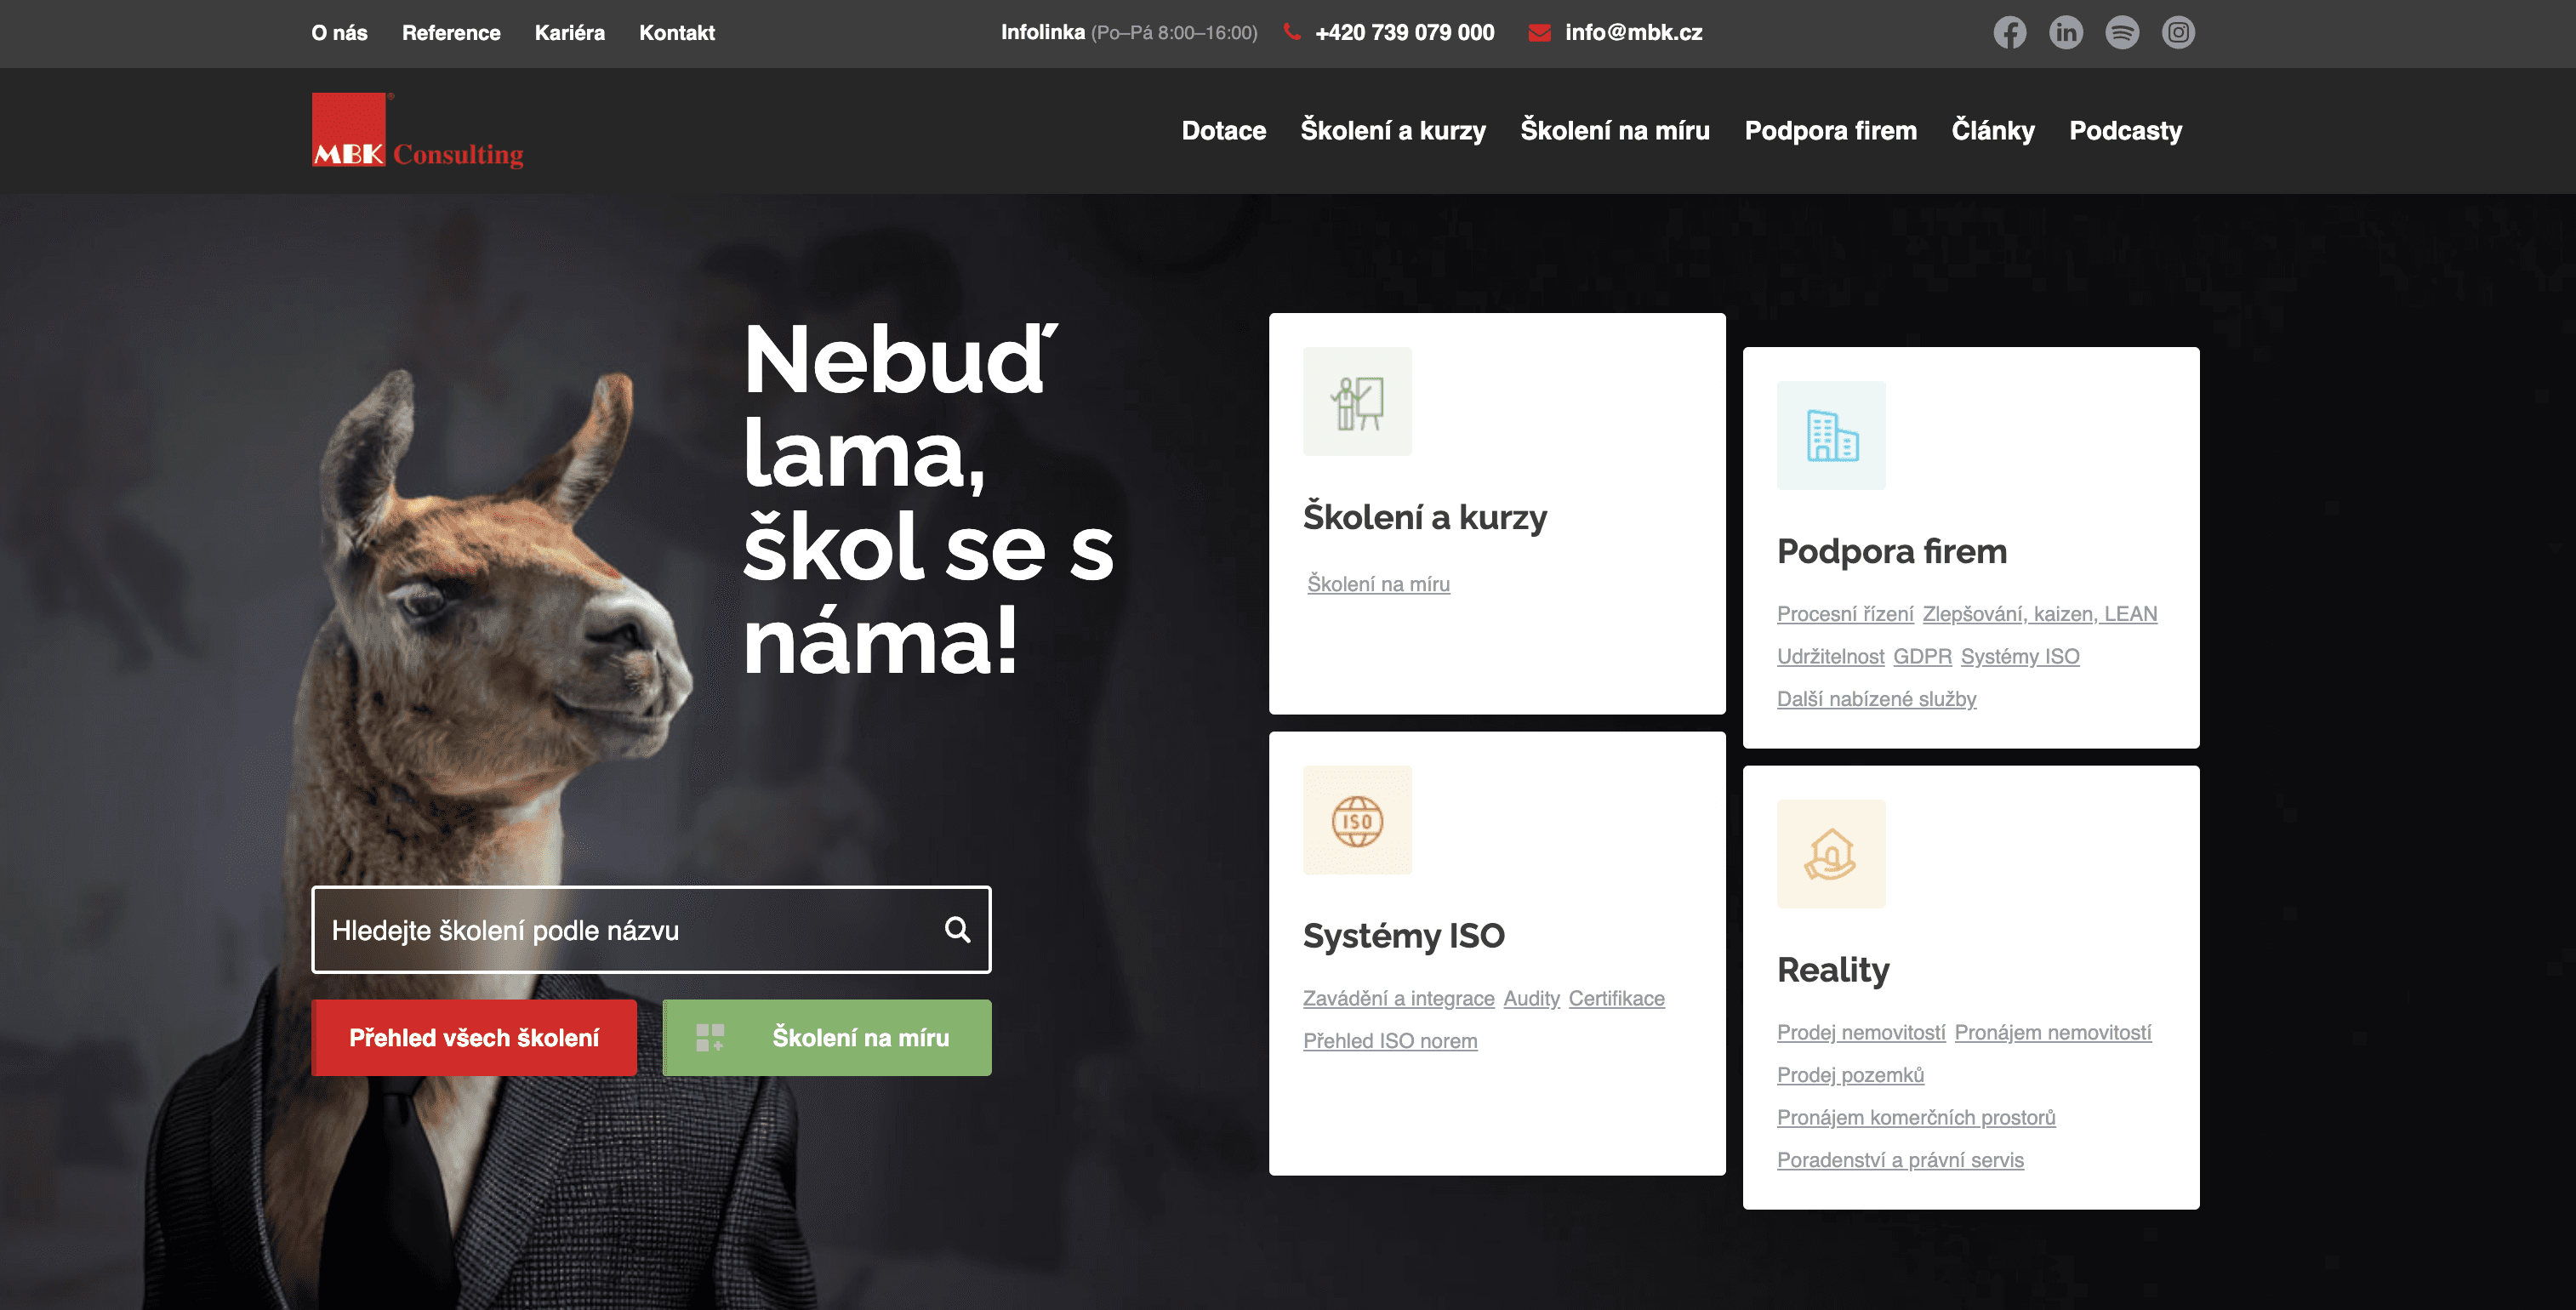
Task: Open the Zlepšování, kaizen, LEAN link
Action: (x=2040, y=614)
